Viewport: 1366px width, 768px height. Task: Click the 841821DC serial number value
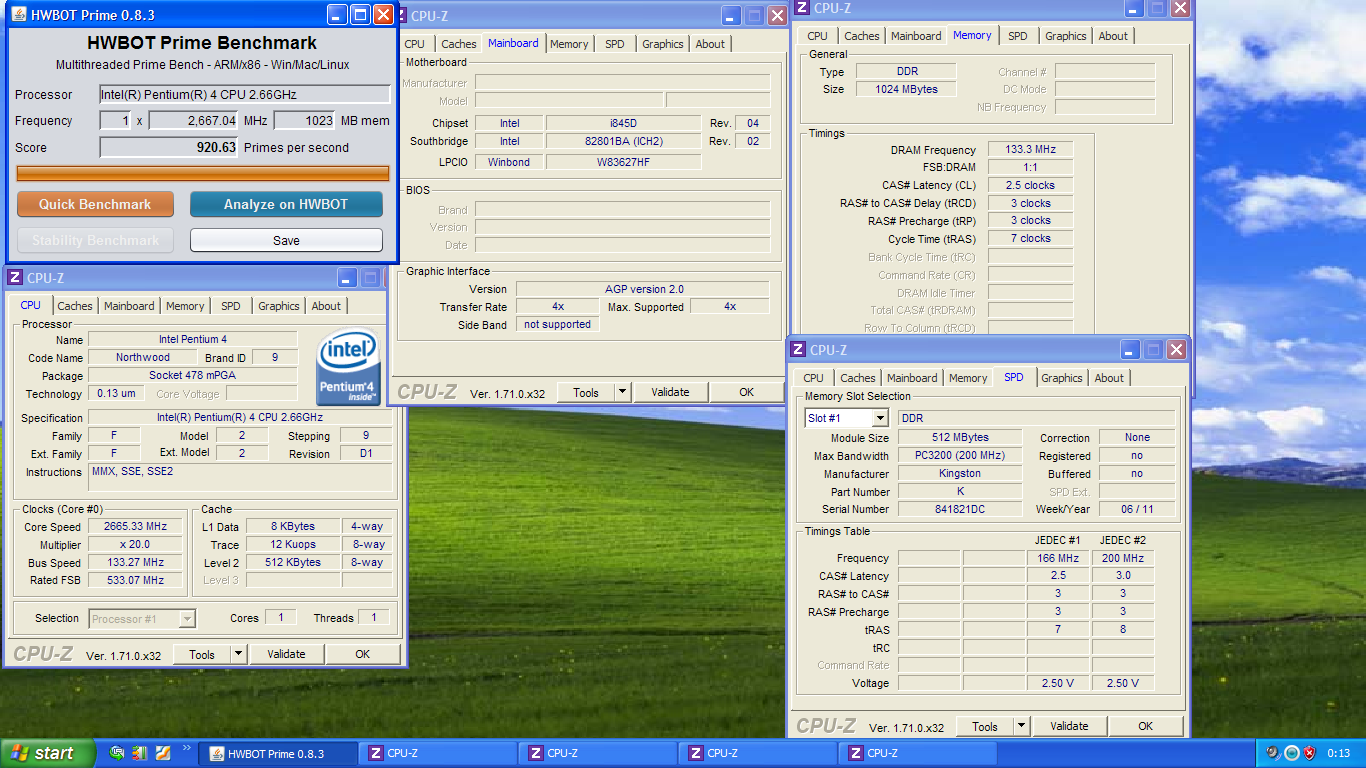point(960,509)
